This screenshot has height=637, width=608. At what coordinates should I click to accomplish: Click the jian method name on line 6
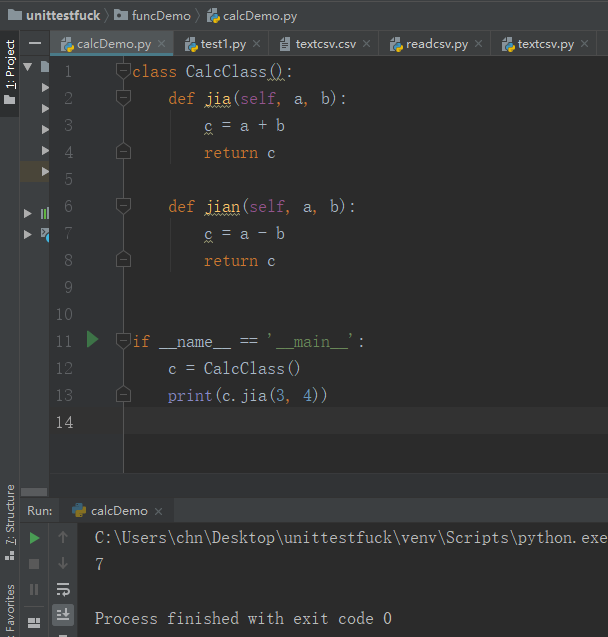pyautogui.click(x=222, y=207)
